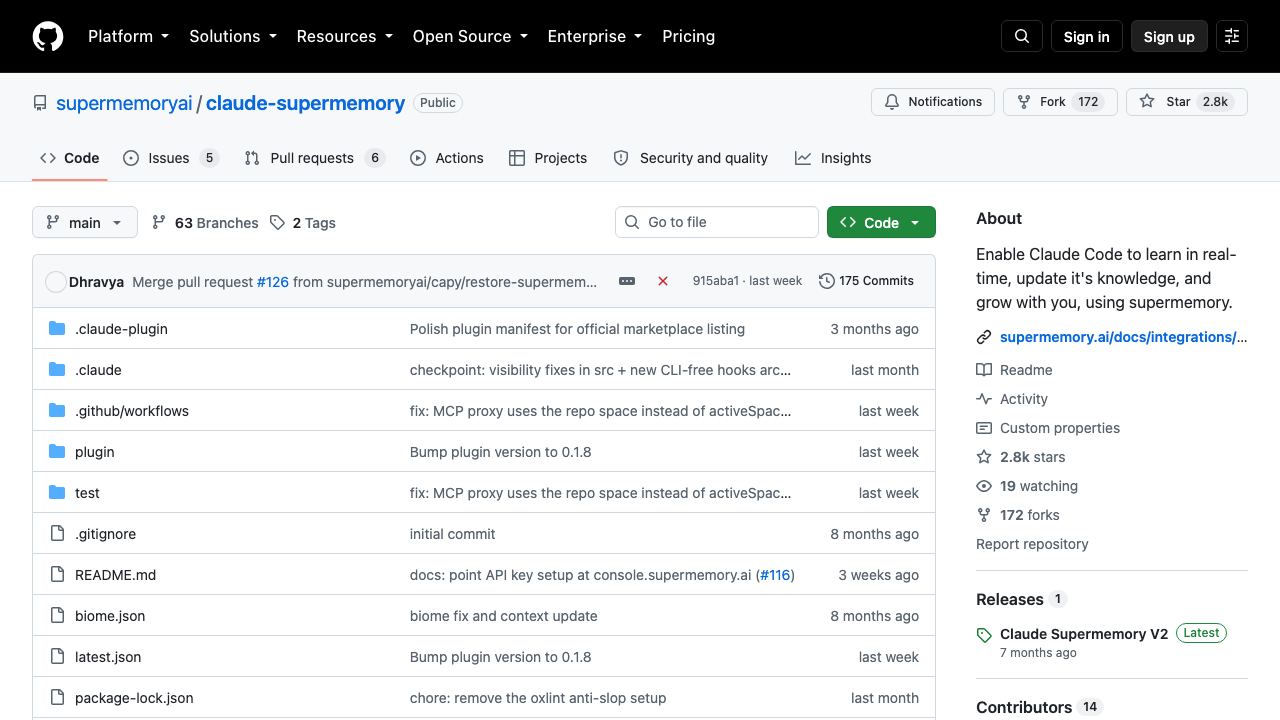
Task: Expand the Resources menu
Action: (x=344, y=36)
